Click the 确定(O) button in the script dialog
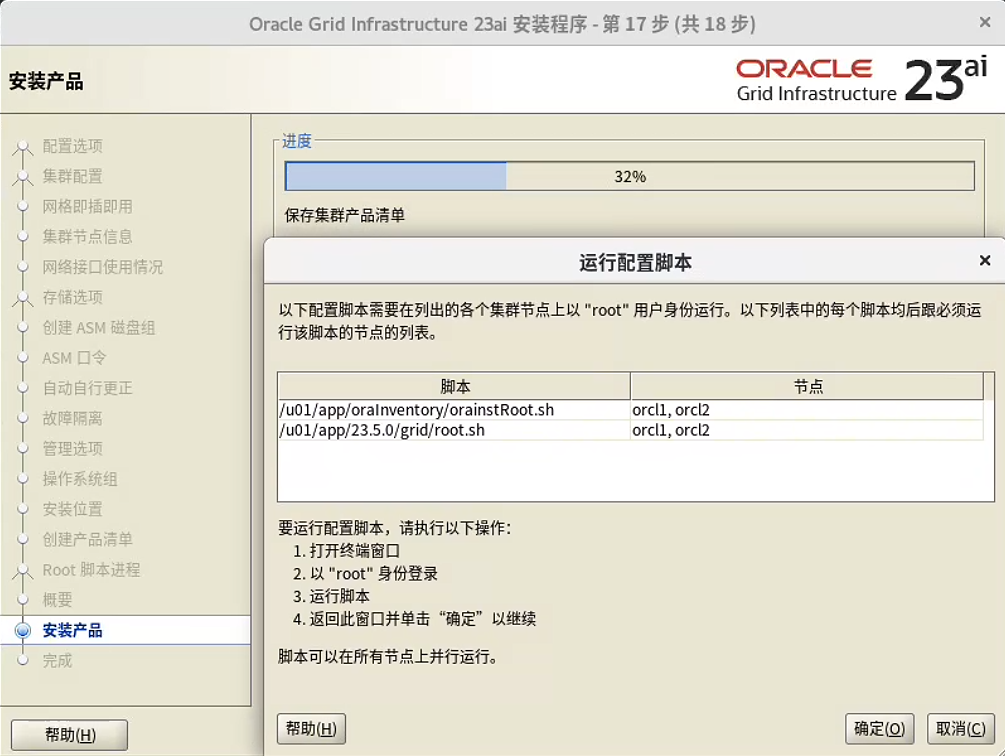The width and height of the screenshot is (1005, 756). 881,728
